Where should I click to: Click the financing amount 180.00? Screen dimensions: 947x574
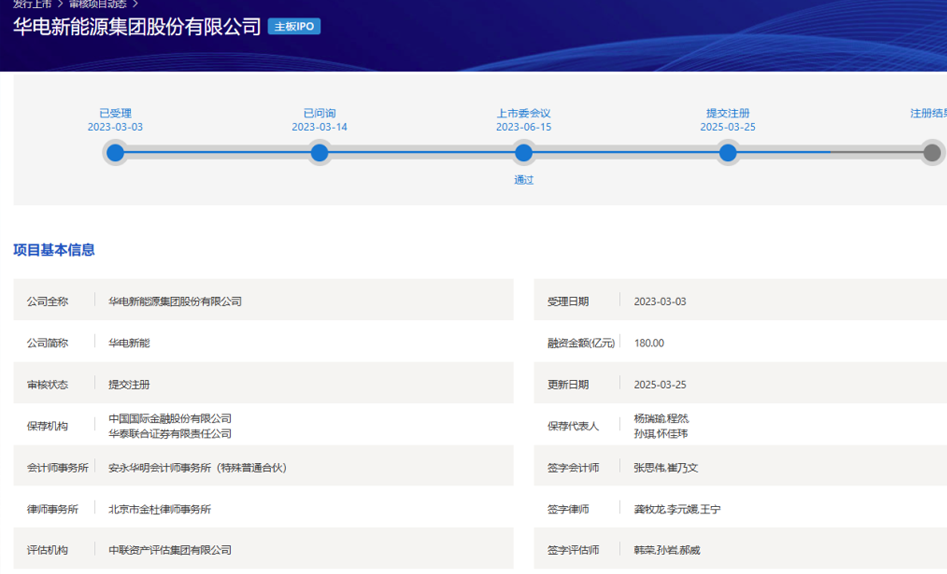[x=649, y=343]
